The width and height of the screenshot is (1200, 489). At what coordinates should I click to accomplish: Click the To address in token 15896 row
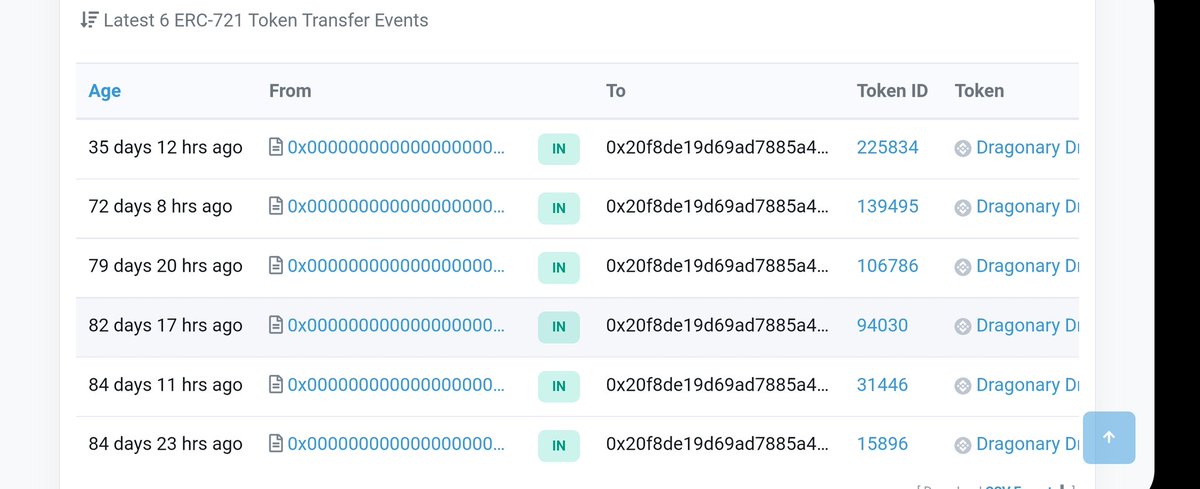717,444
